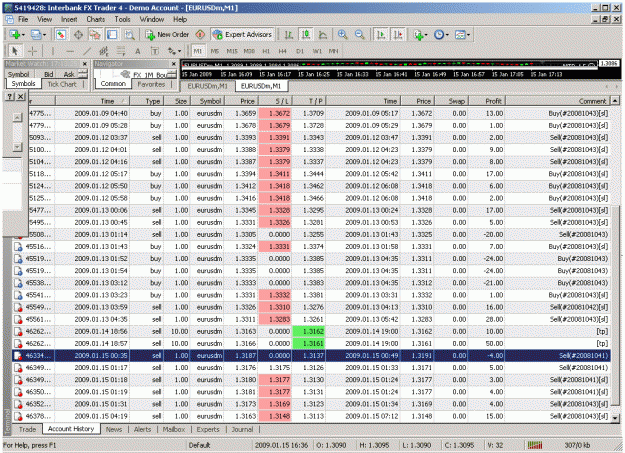Toggle the M1 timeframe
Image resolution: width=625 pixels, height=453 pixels.
tap(198, 51)
